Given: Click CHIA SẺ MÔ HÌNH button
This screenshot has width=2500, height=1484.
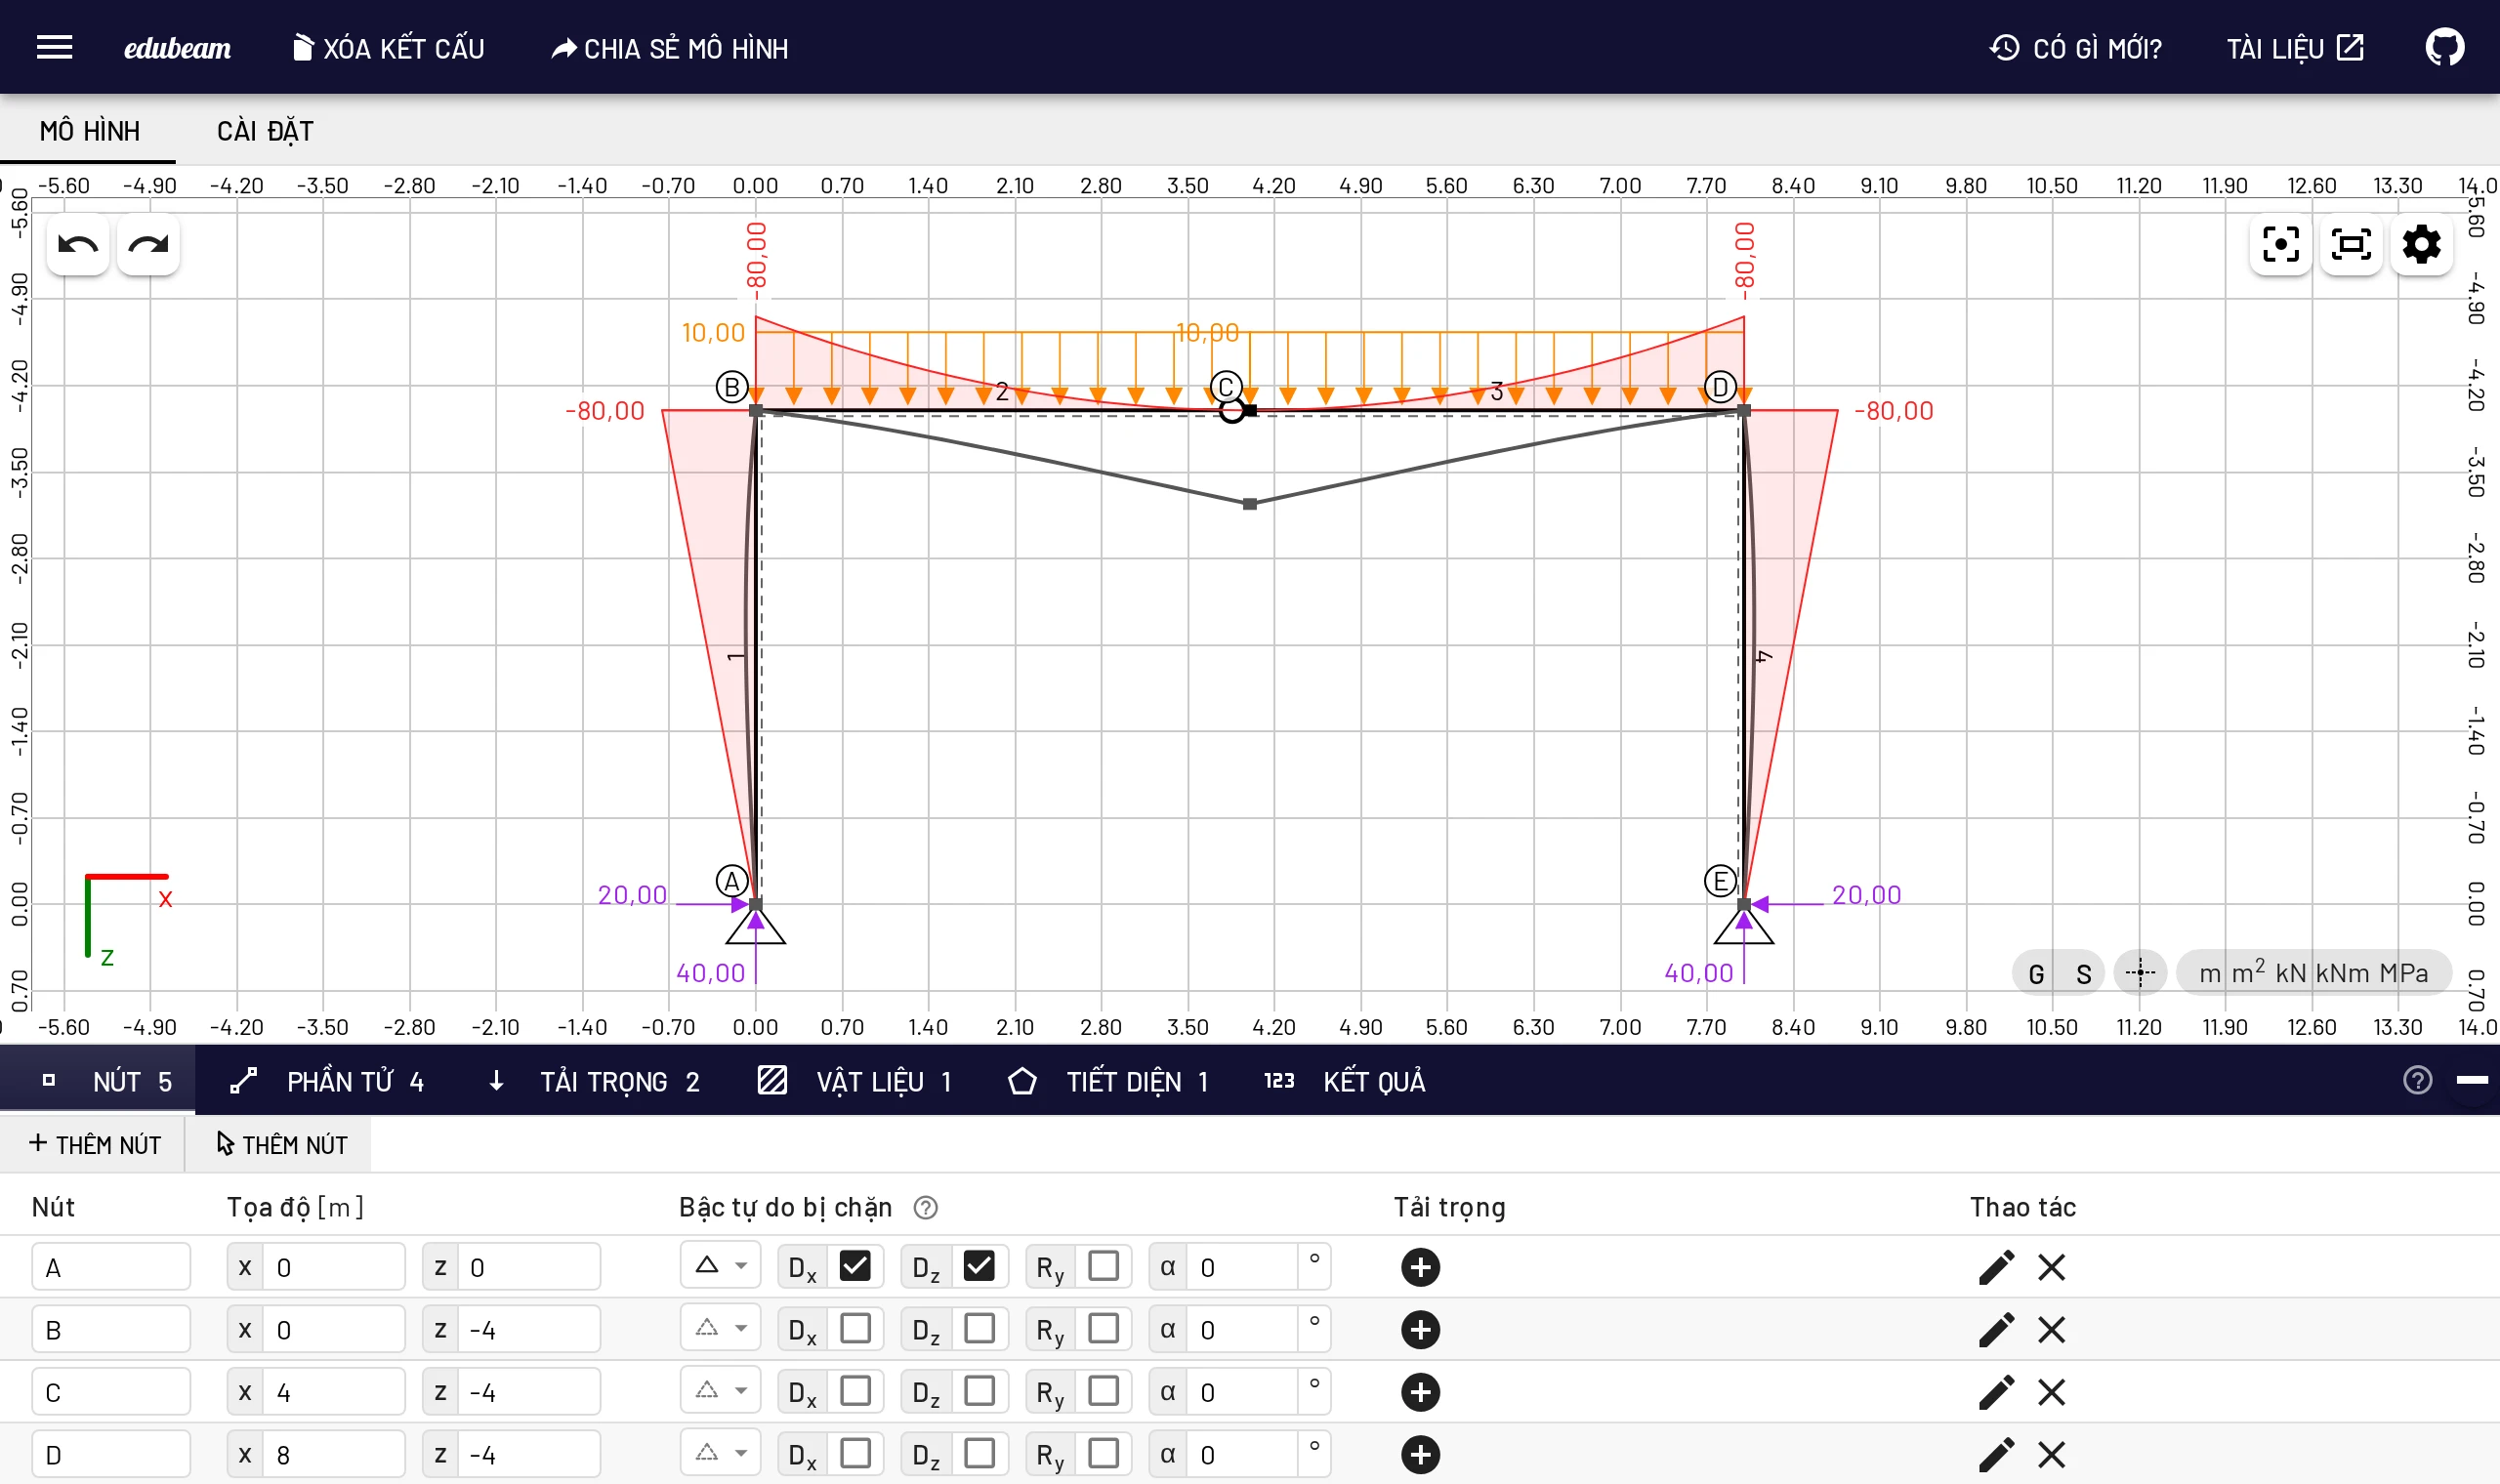Looking at the screenshot, I should 670,48.
